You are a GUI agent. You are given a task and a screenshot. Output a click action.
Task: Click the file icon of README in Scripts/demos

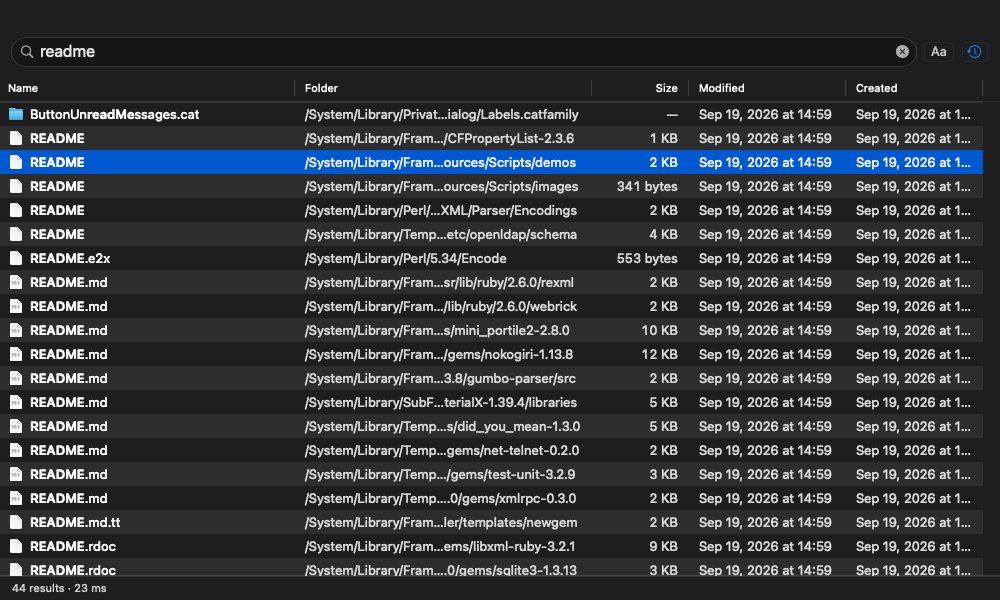(x=16, y=163)
